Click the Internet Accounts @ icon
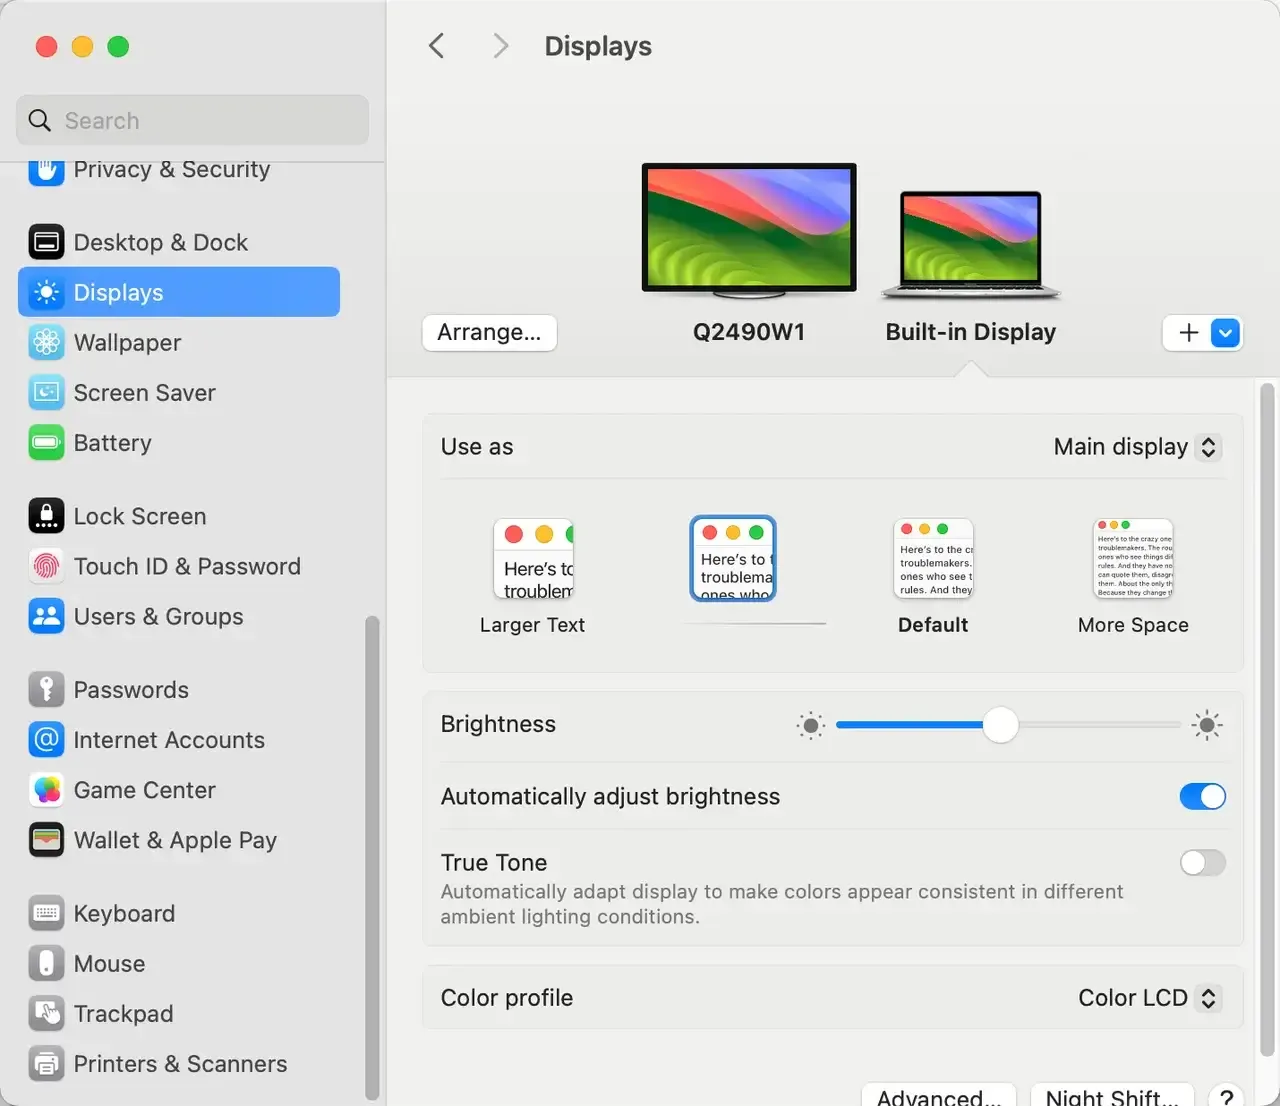Image resolution: width=1280 pixels, height=1106 pixels. (x=46, y=740)
